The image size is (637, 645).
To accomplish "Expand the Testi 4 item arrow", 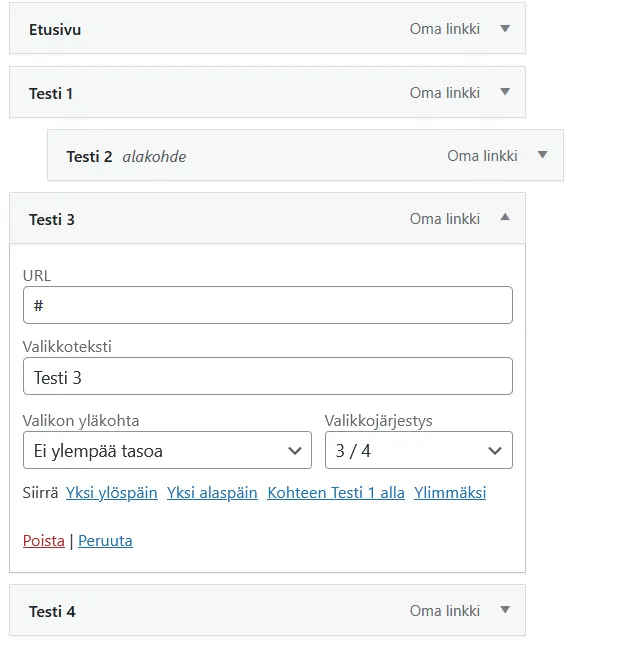I will tap(505, 610).
